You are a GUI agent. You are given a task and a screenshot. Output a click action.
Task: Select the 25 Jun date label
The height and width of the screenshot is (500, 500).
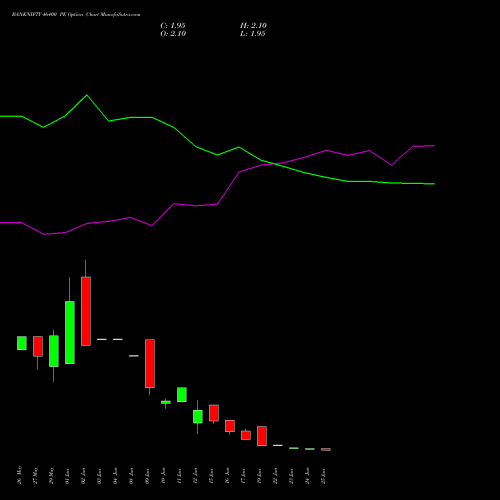323,476
